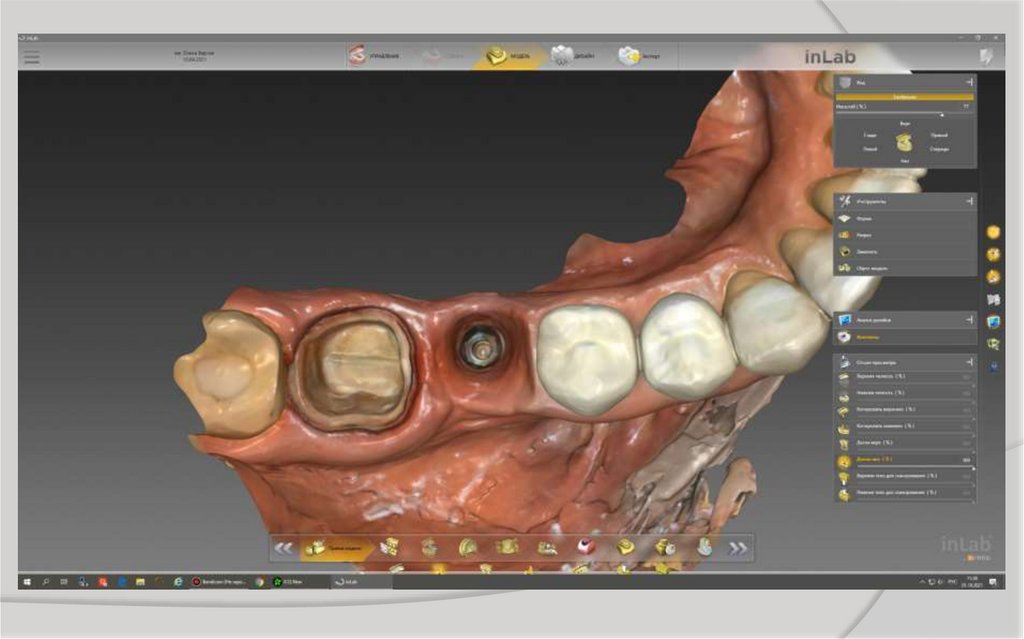Switch to the Design phase tab
The width and height of the screenshot is (1024, 639).
pos(573,56)
